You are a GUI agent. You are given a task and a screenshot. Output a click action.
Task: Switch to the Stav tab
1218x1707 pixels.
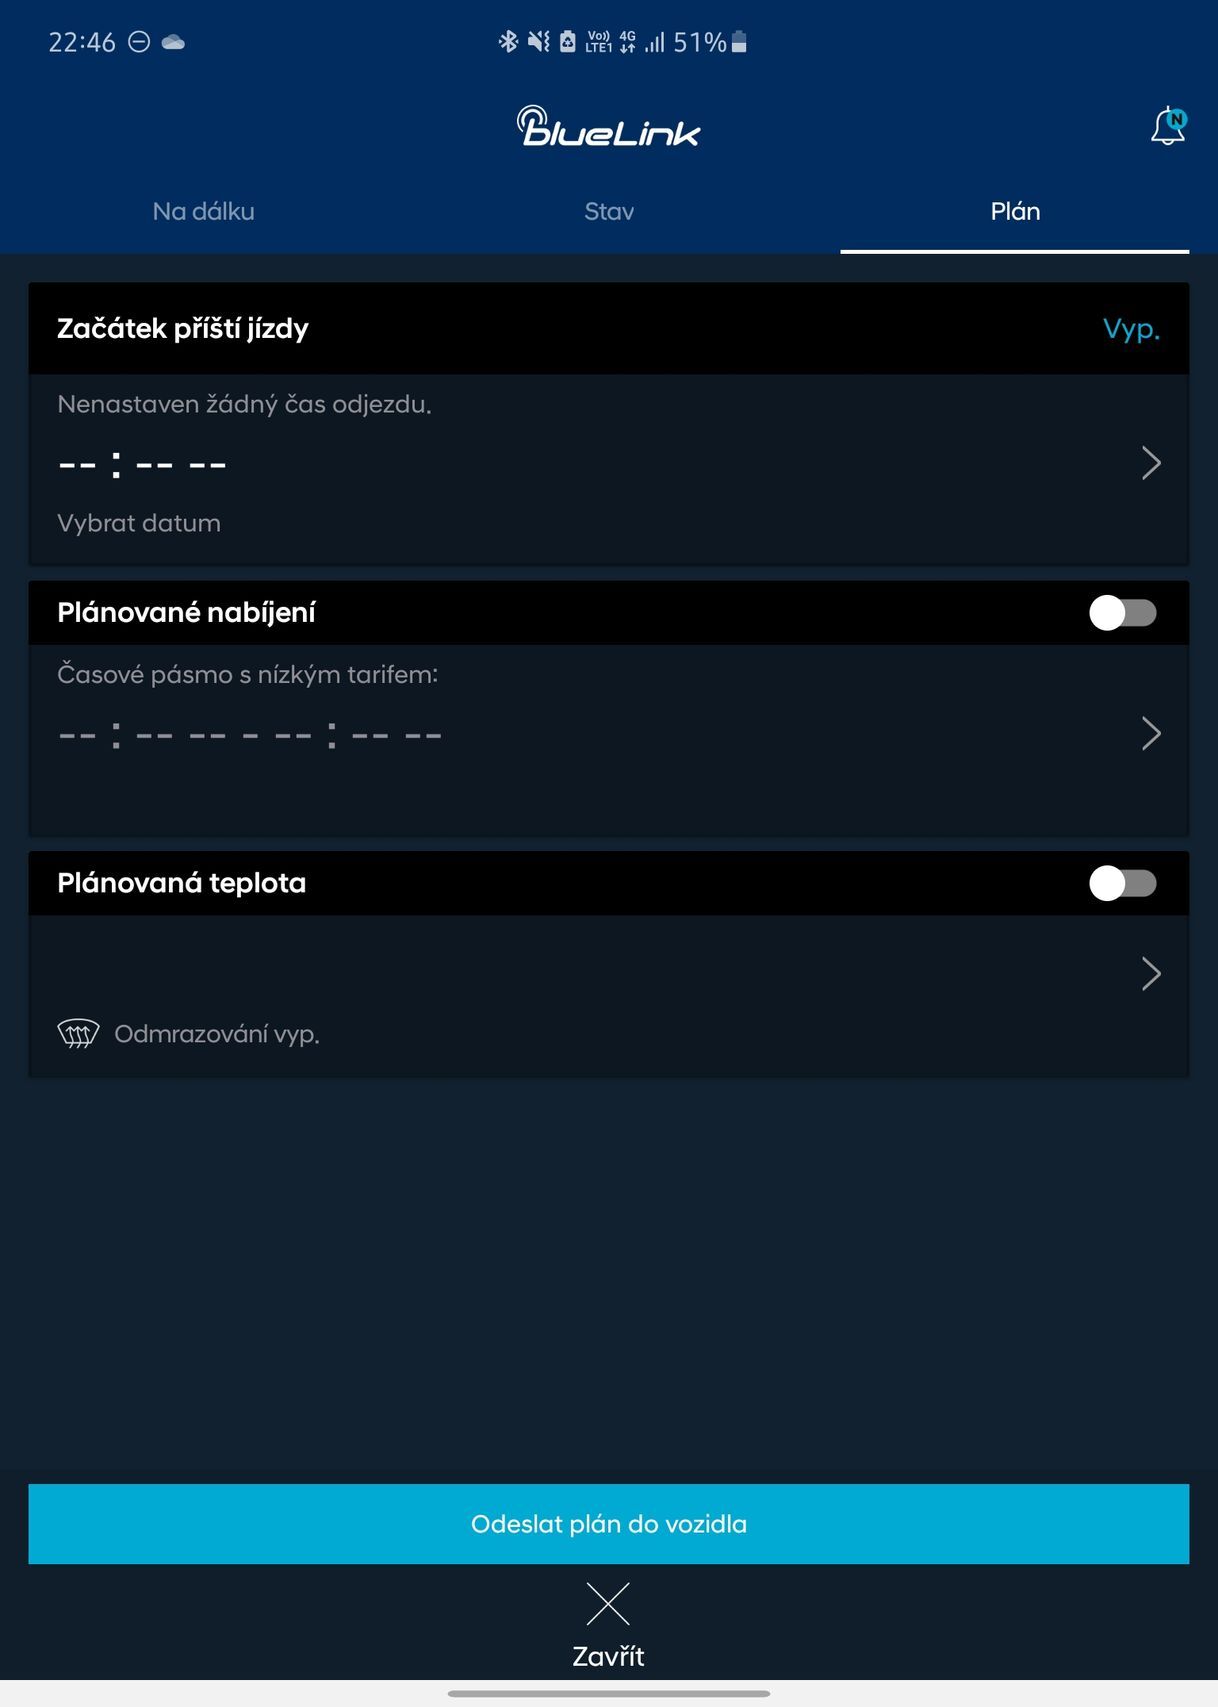click(x=609, y=212)
